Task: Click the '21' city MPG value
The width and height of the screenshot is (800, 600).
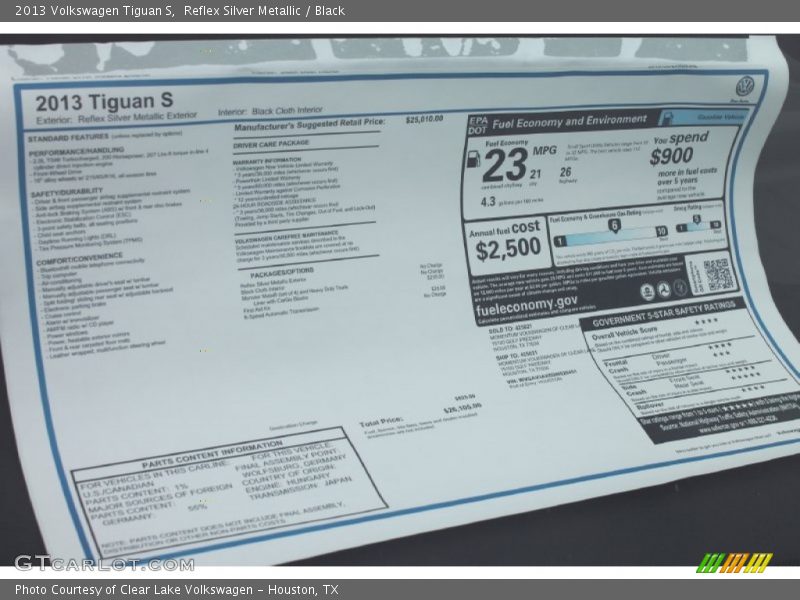Action: point(535,174)
